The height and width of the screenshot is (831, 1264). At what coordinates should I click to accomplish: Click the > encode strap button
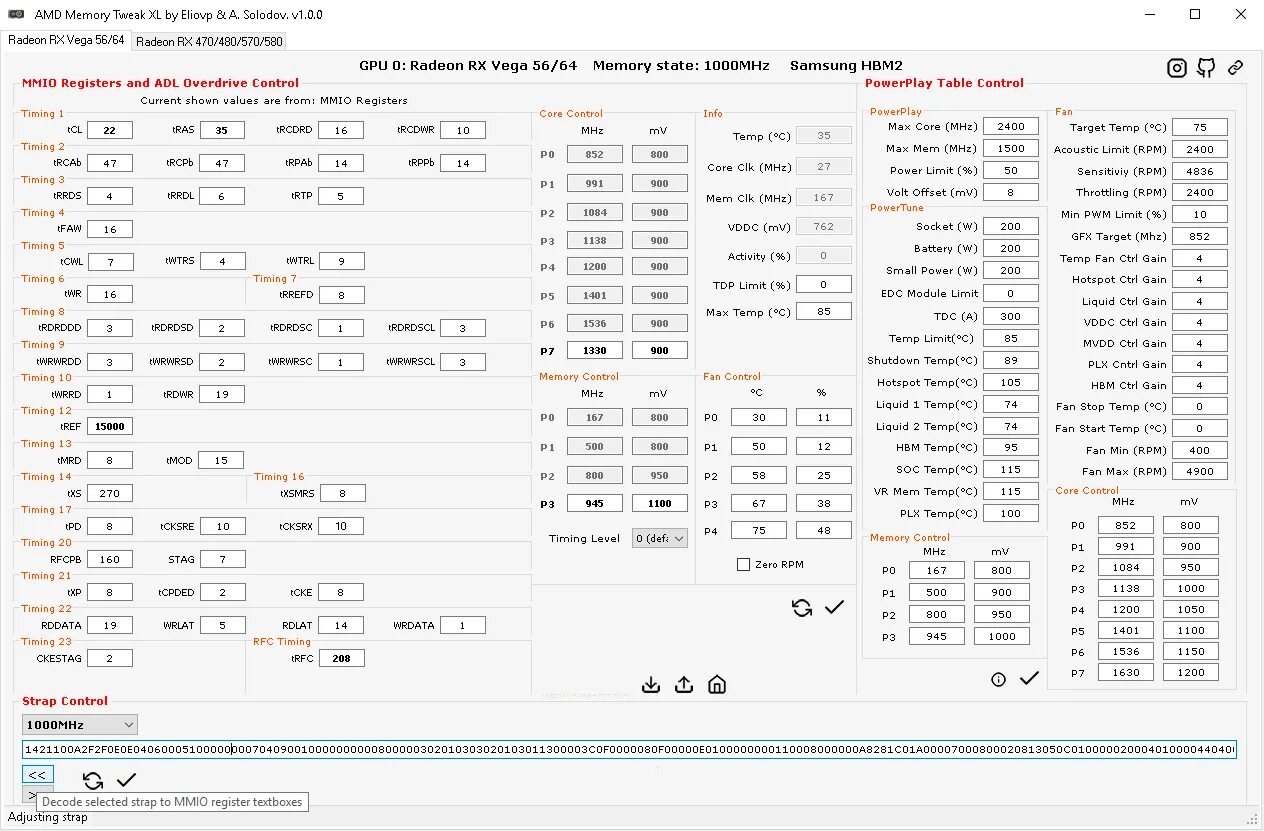30,794
